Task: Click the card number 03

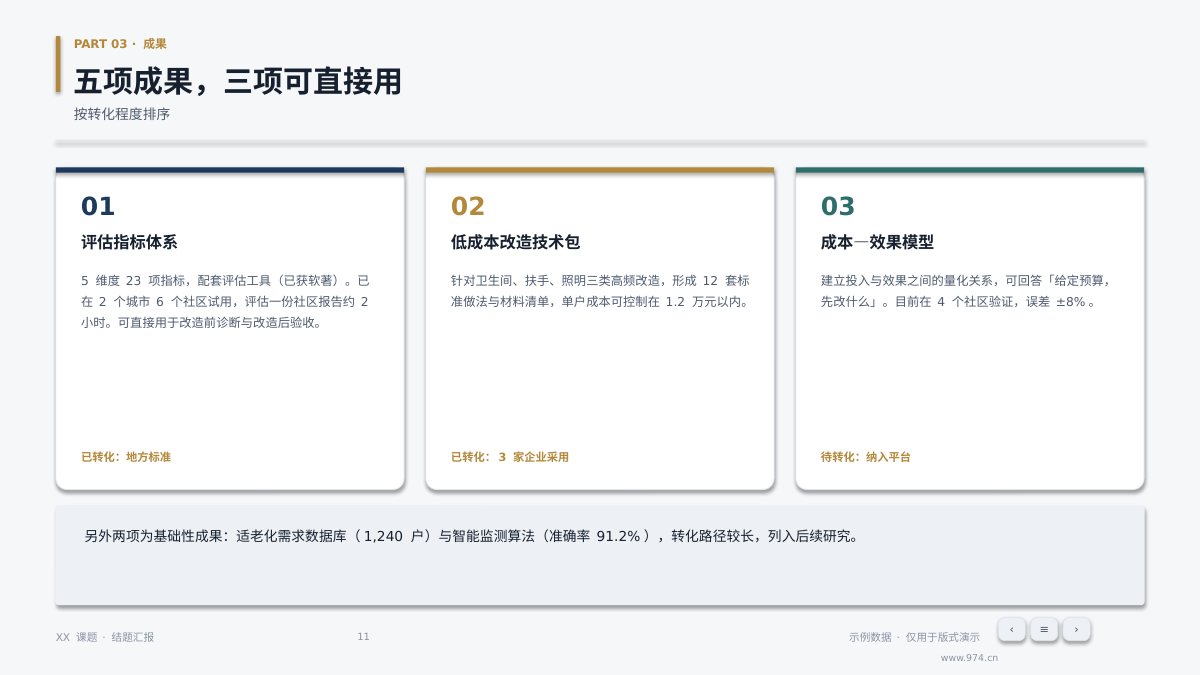Action: [x=838, y=206]
